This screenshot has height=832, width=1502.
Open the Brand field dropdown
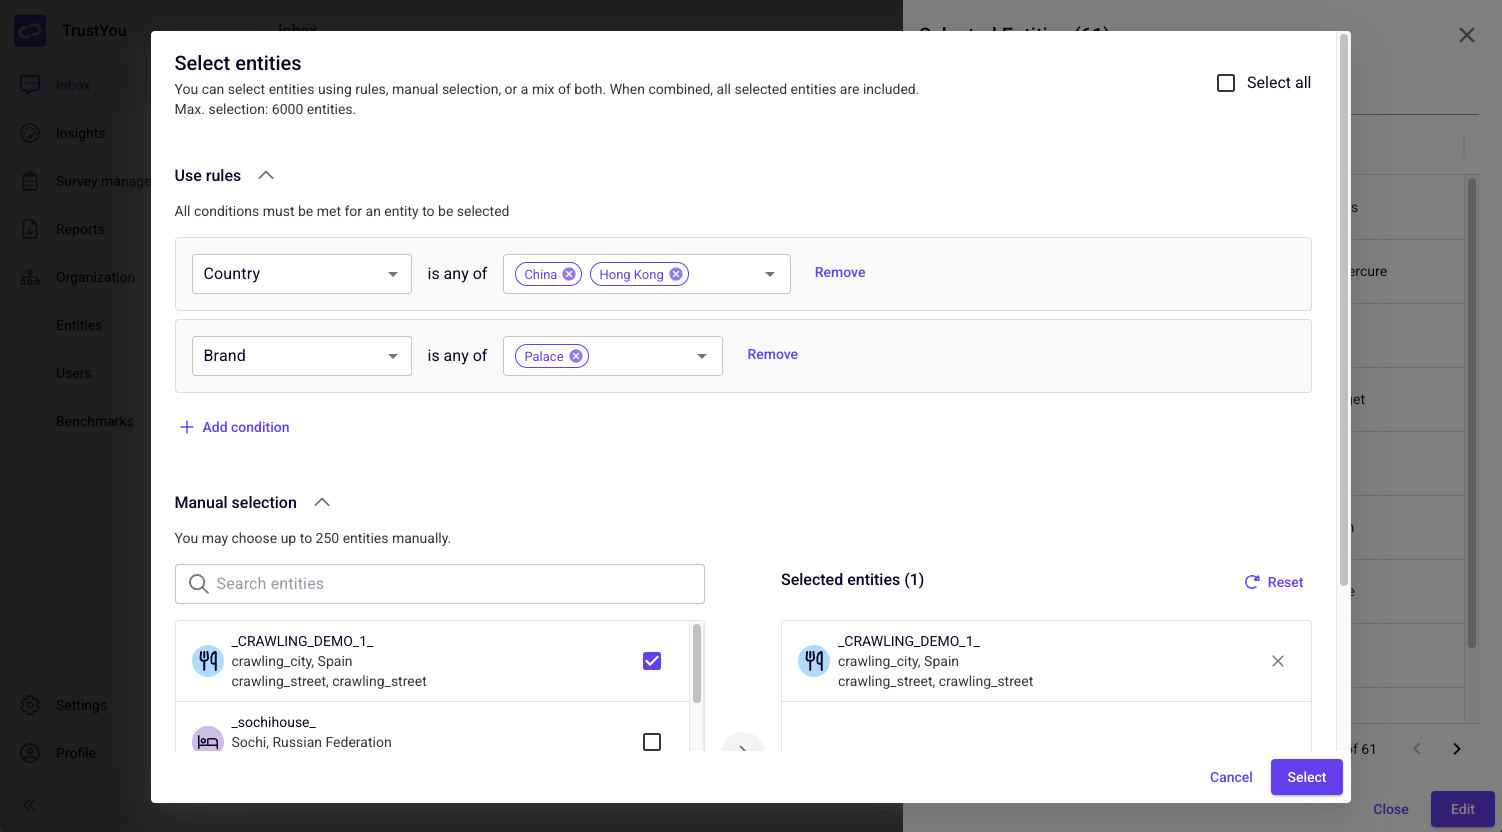(x=302, y=356)
